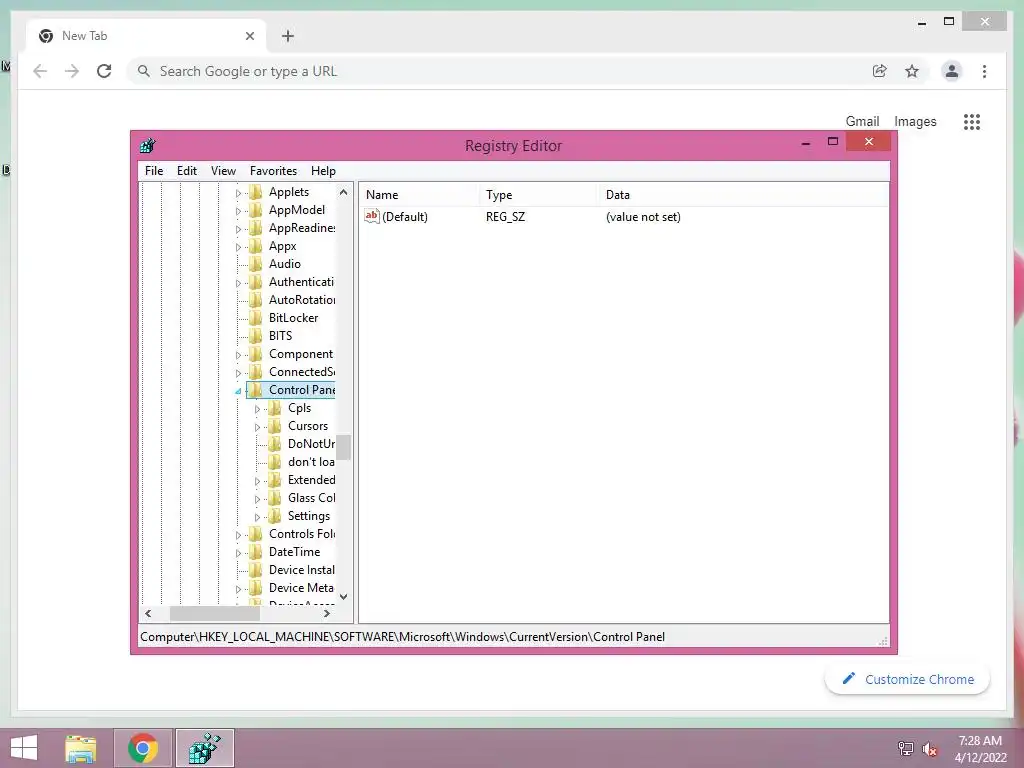Expand the Glass Col subkey

257,498
